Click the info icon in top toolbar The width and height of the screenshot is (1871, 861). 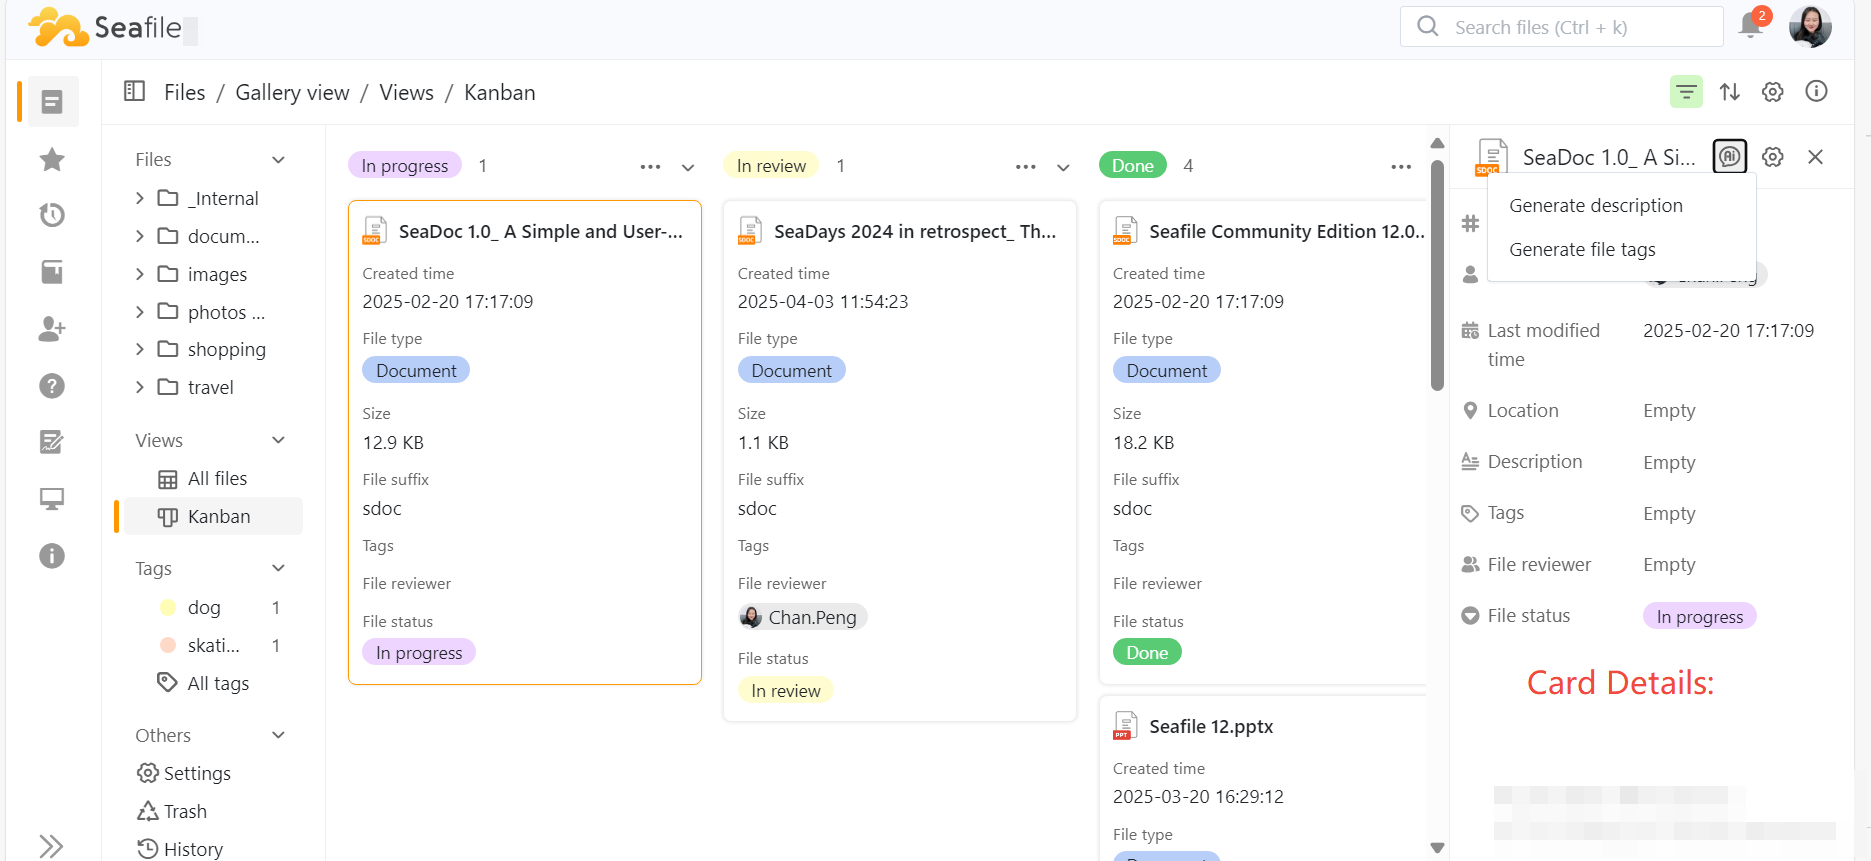point(1816,92)
